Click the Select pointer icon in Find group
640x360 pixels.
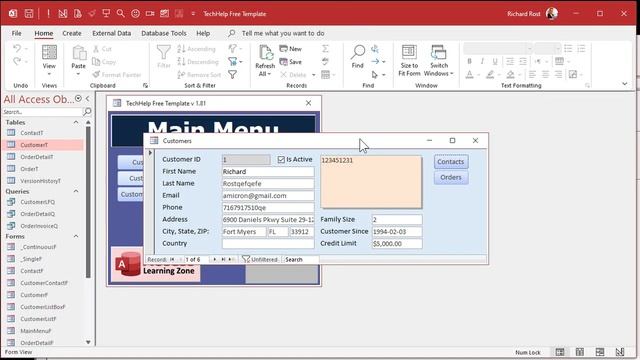(375, 75)
